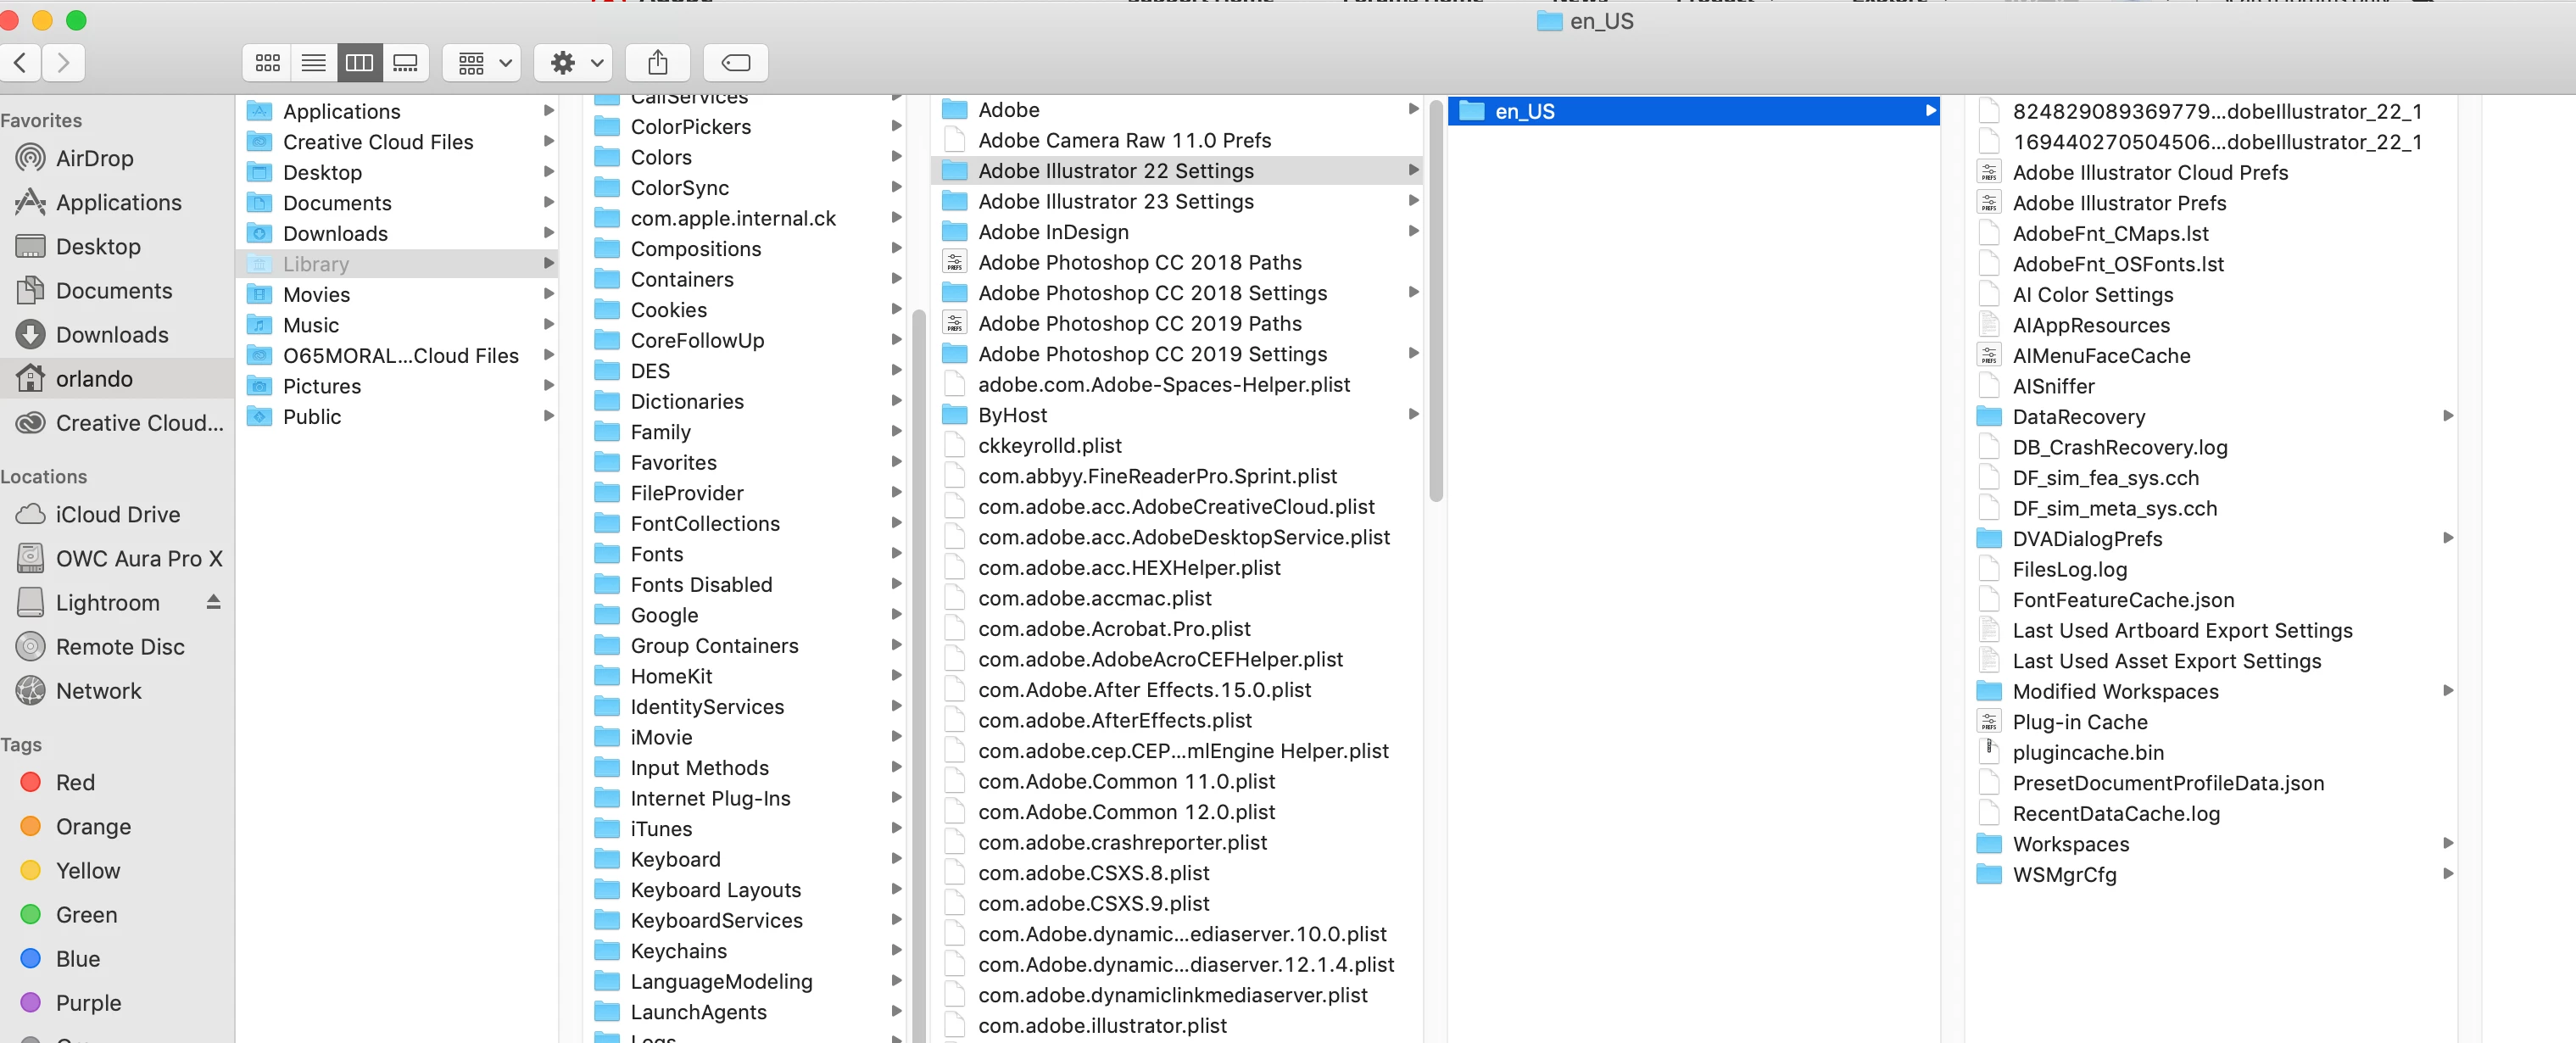Open Adobe Illustrator 23 Settings folder
The height and width of the screenshot is (1043, 2576).
pyautogui.click(x=1115, y=202)
